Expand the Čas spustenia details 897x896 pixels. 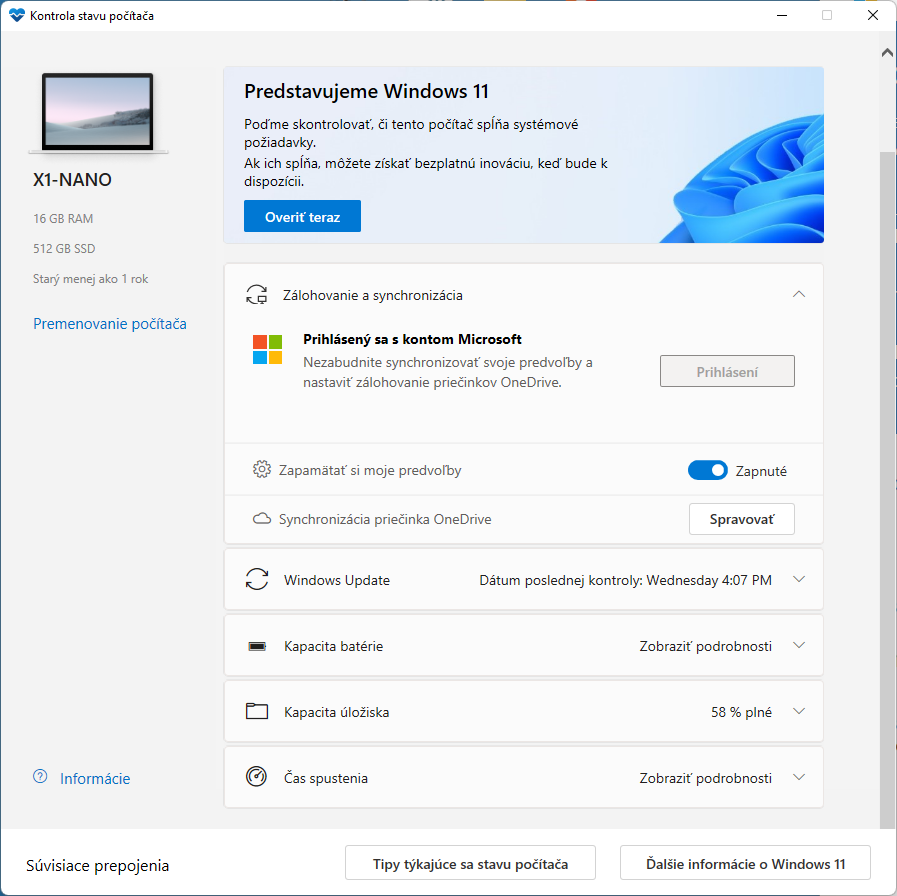(x=798, y=778)
